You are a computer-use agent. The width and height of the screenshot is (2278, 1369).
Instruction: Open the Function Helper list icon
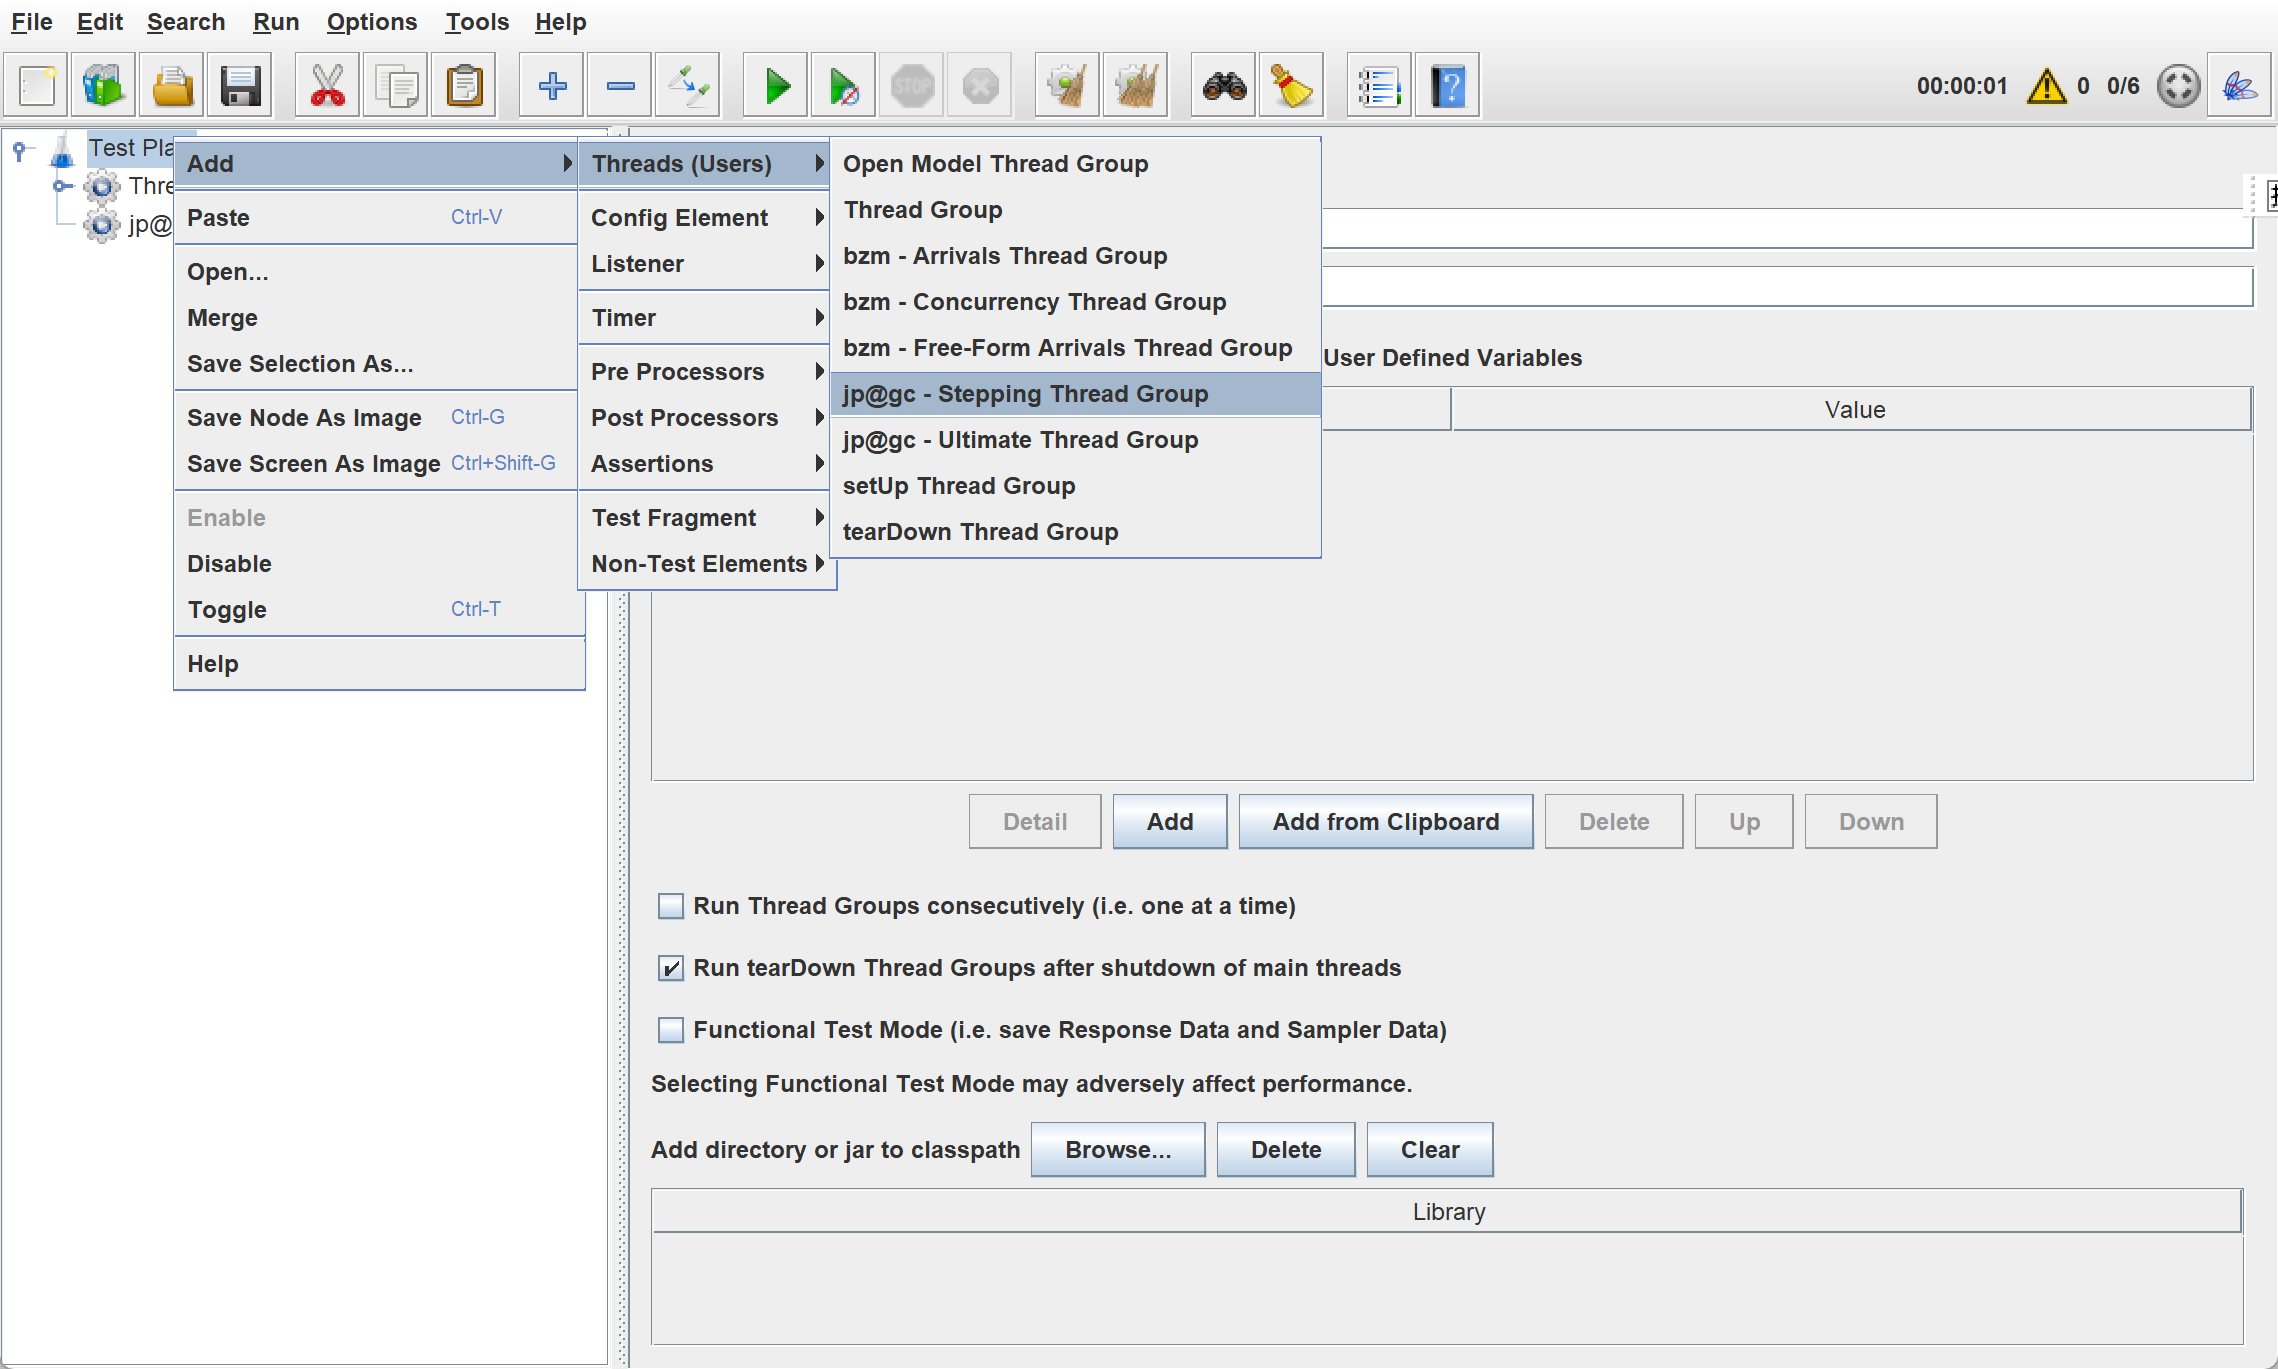coord(1378,86)
